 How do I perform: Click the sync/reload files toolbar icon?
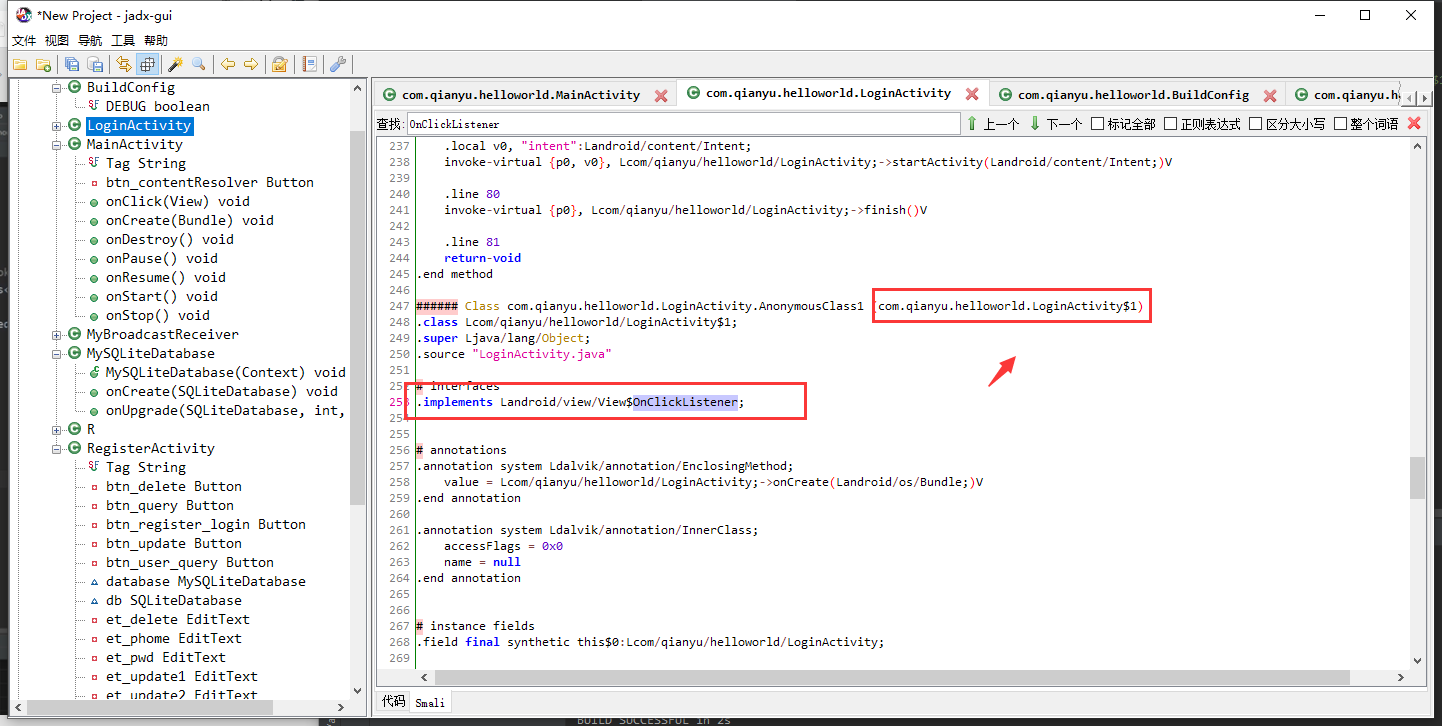pos(122,63)
